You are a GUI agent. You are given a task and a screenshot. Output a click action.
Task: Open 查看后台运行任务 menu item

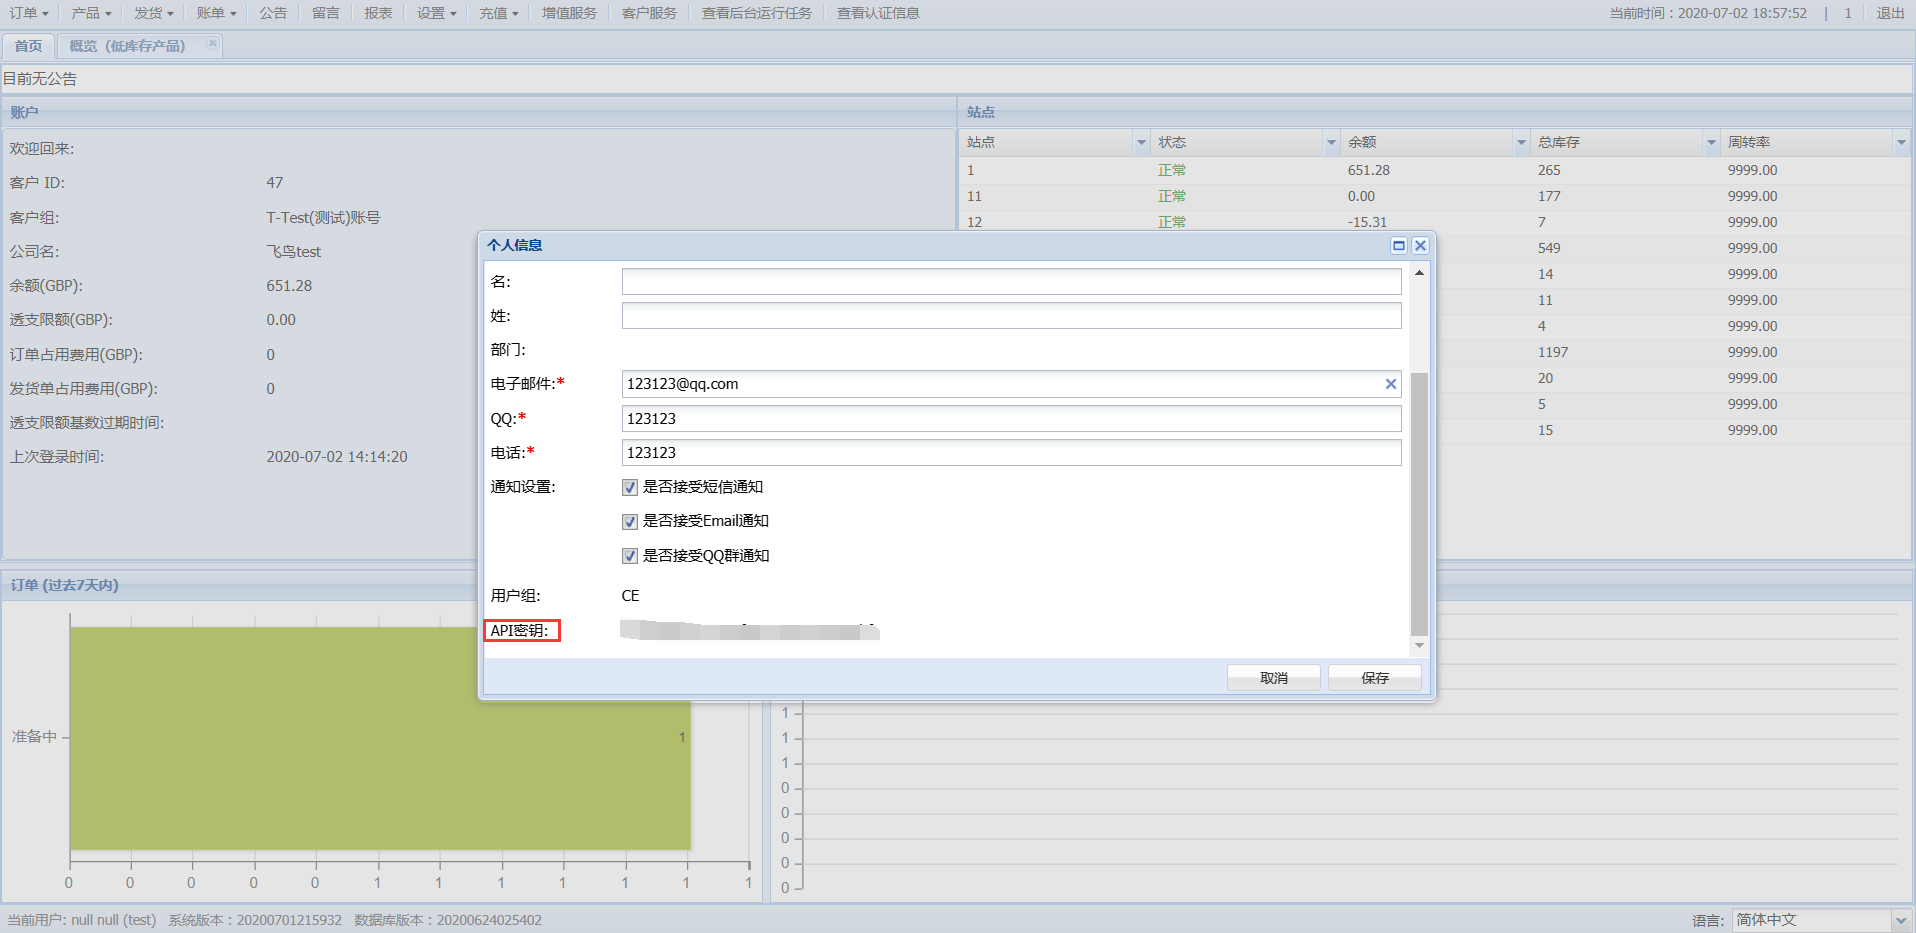pos(756,13)
